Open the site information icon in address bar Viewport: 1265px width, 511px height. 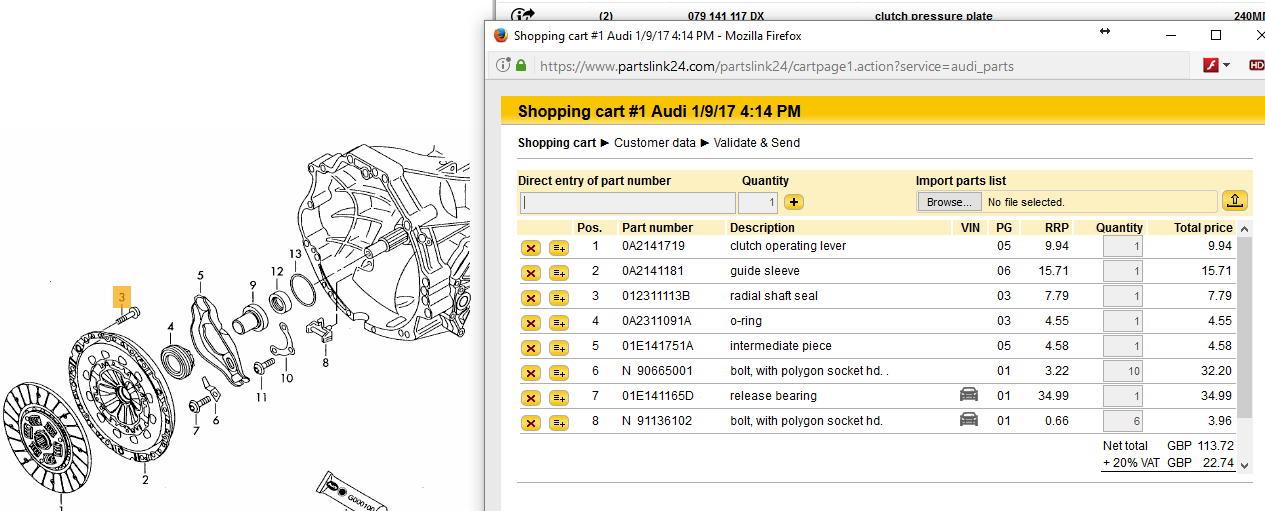[x=504, y=66]
